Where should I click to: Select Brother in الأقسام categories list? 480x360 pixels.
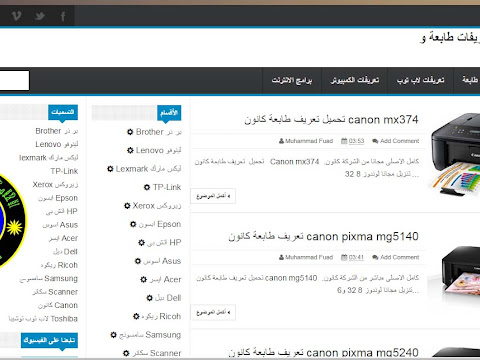159,132
